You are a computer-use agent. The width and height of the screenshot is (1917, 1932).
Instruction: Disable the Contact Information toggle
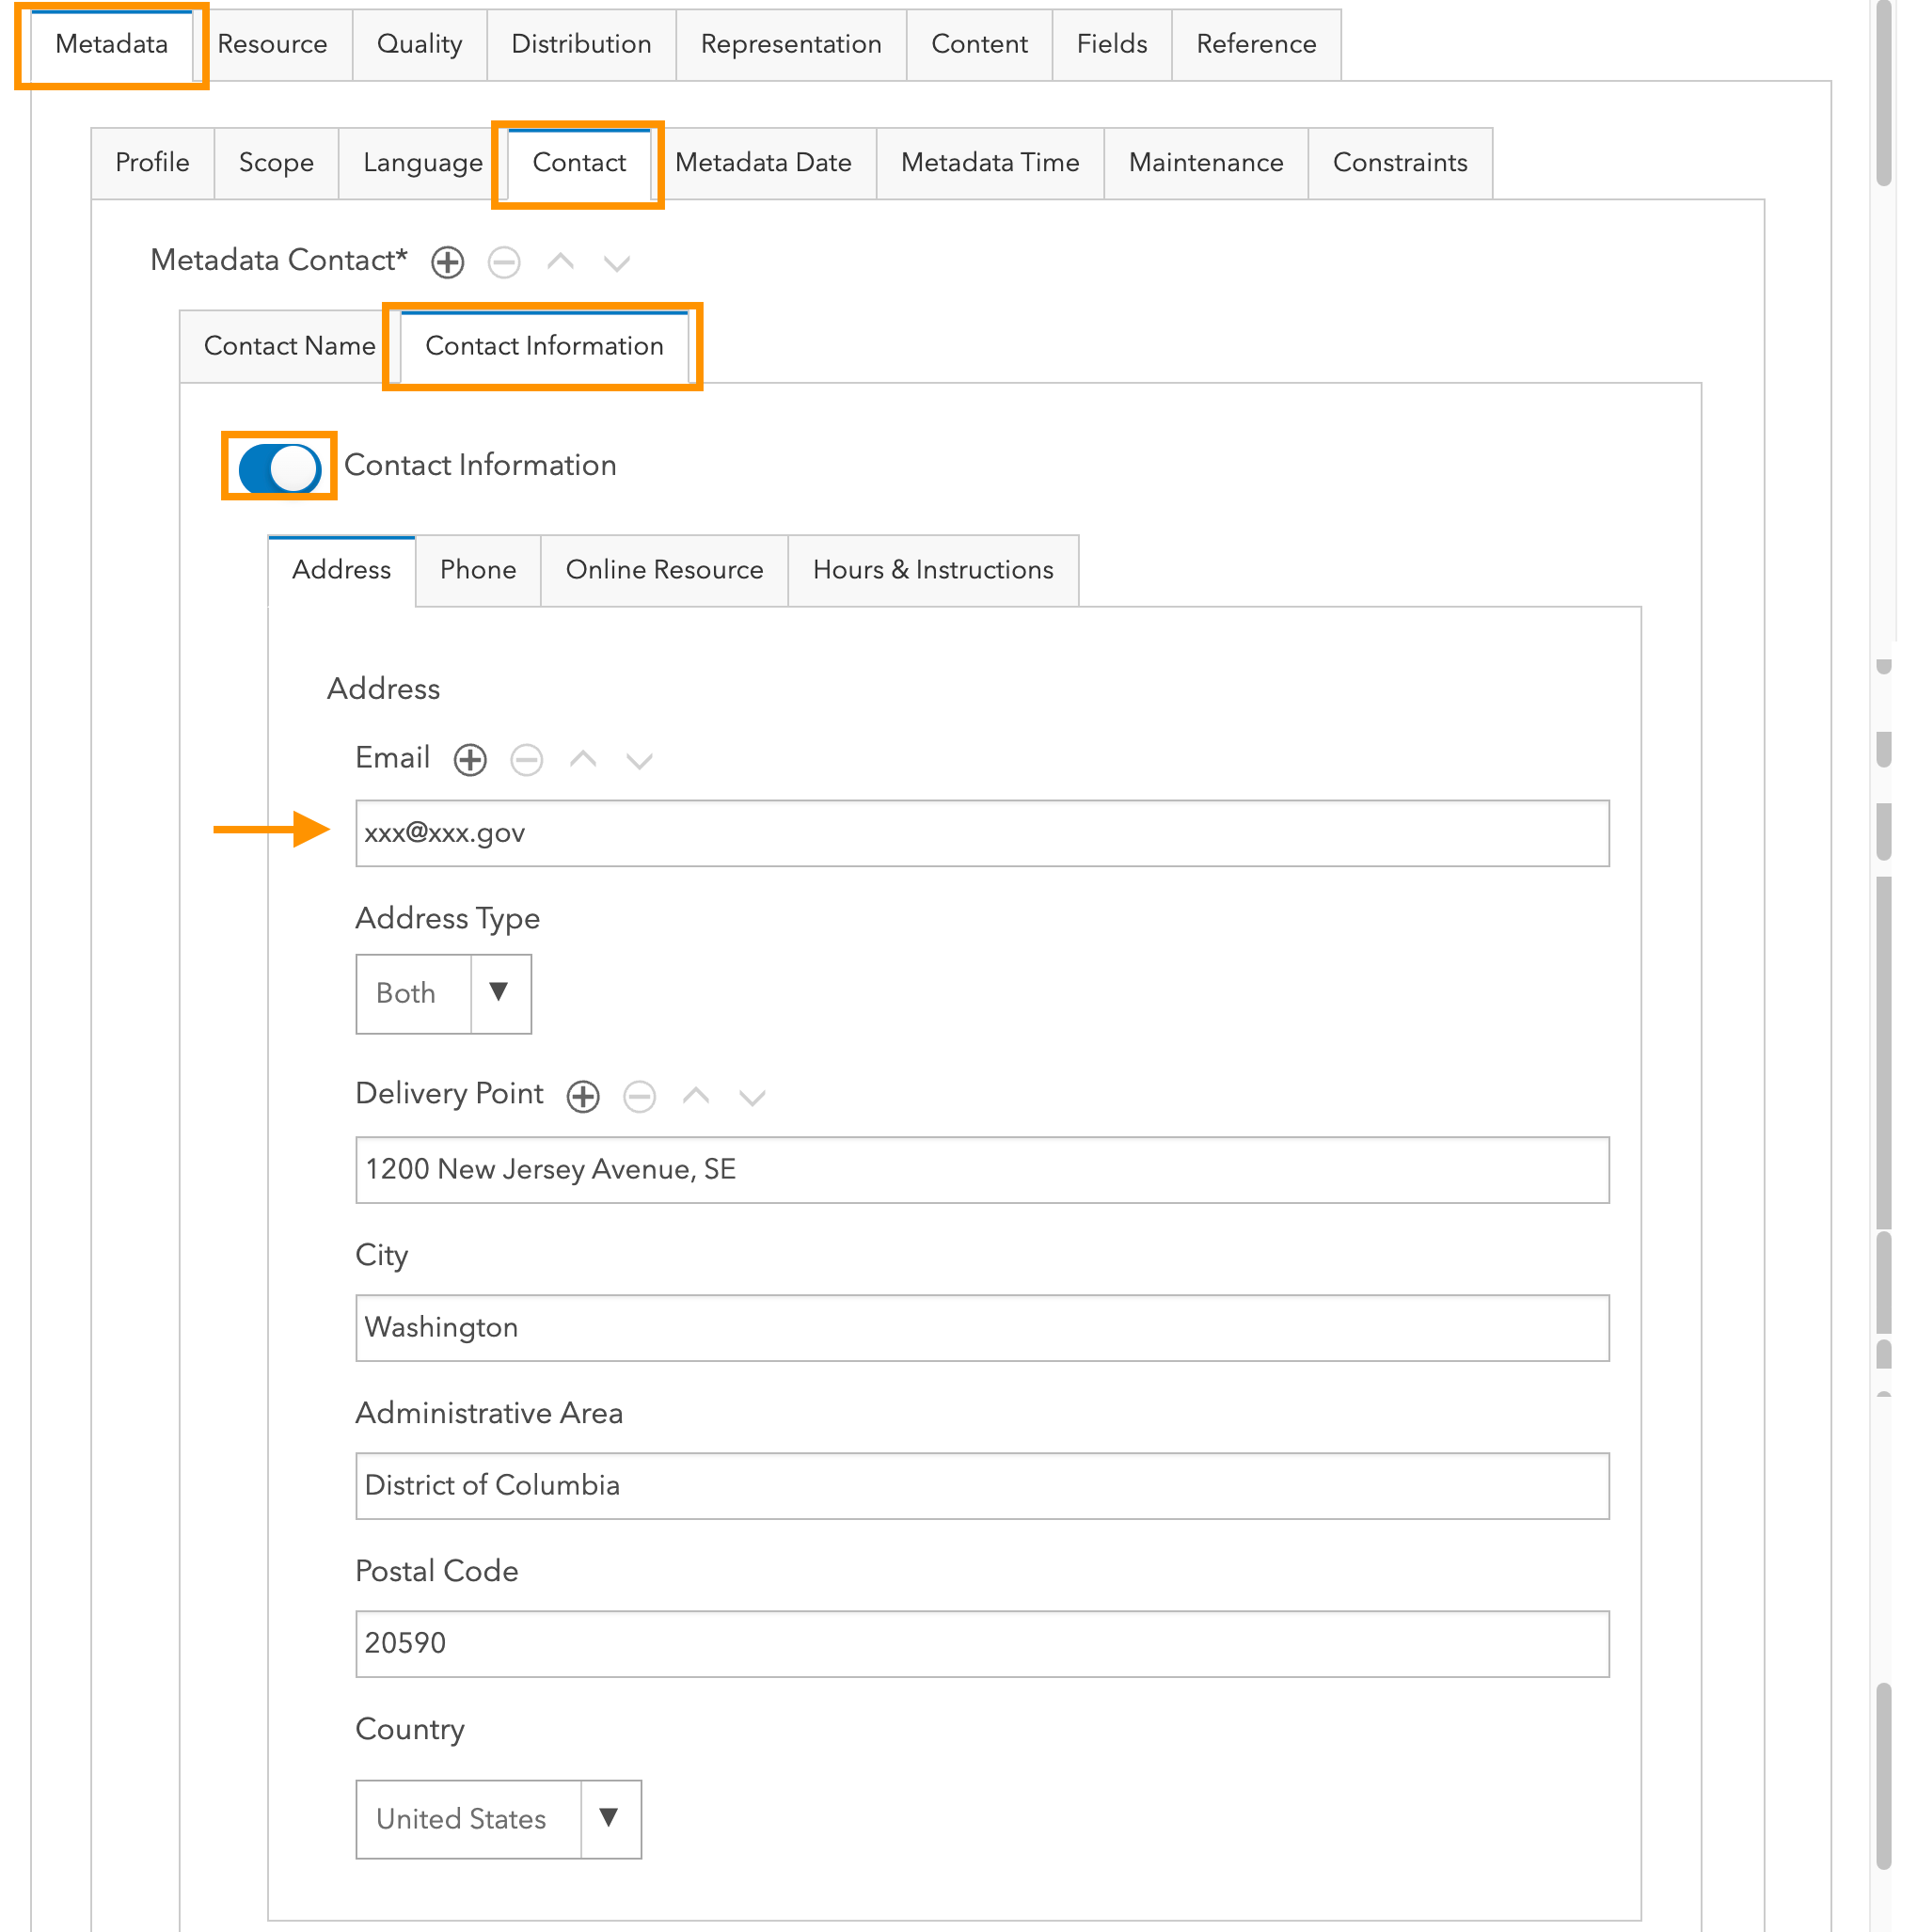pyautogui.click(x=278, y=467)
